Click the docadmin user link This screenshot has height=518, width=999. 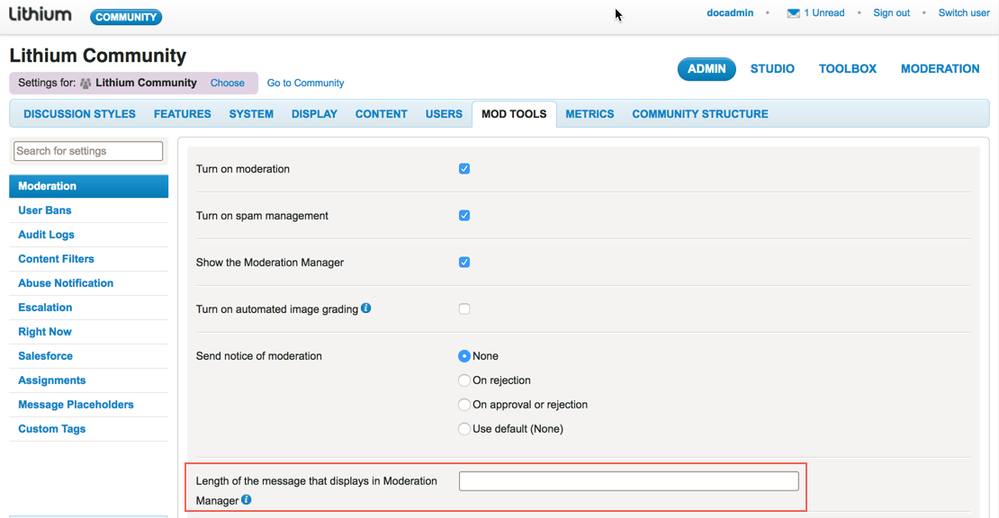730,13
